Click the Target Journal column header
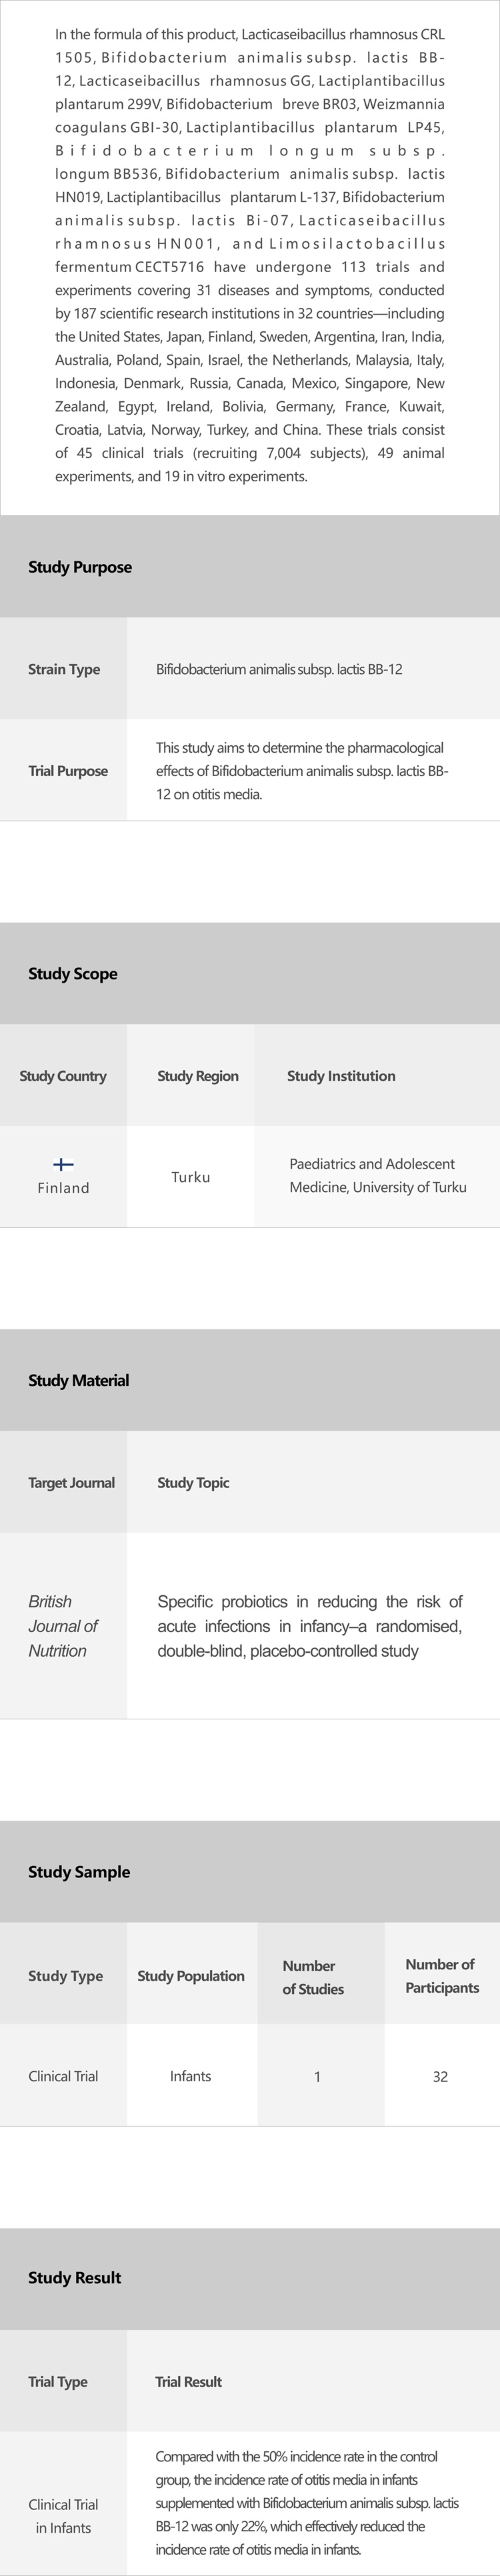The height and width of the screenshot is (2576, 500). point(71,1482)
